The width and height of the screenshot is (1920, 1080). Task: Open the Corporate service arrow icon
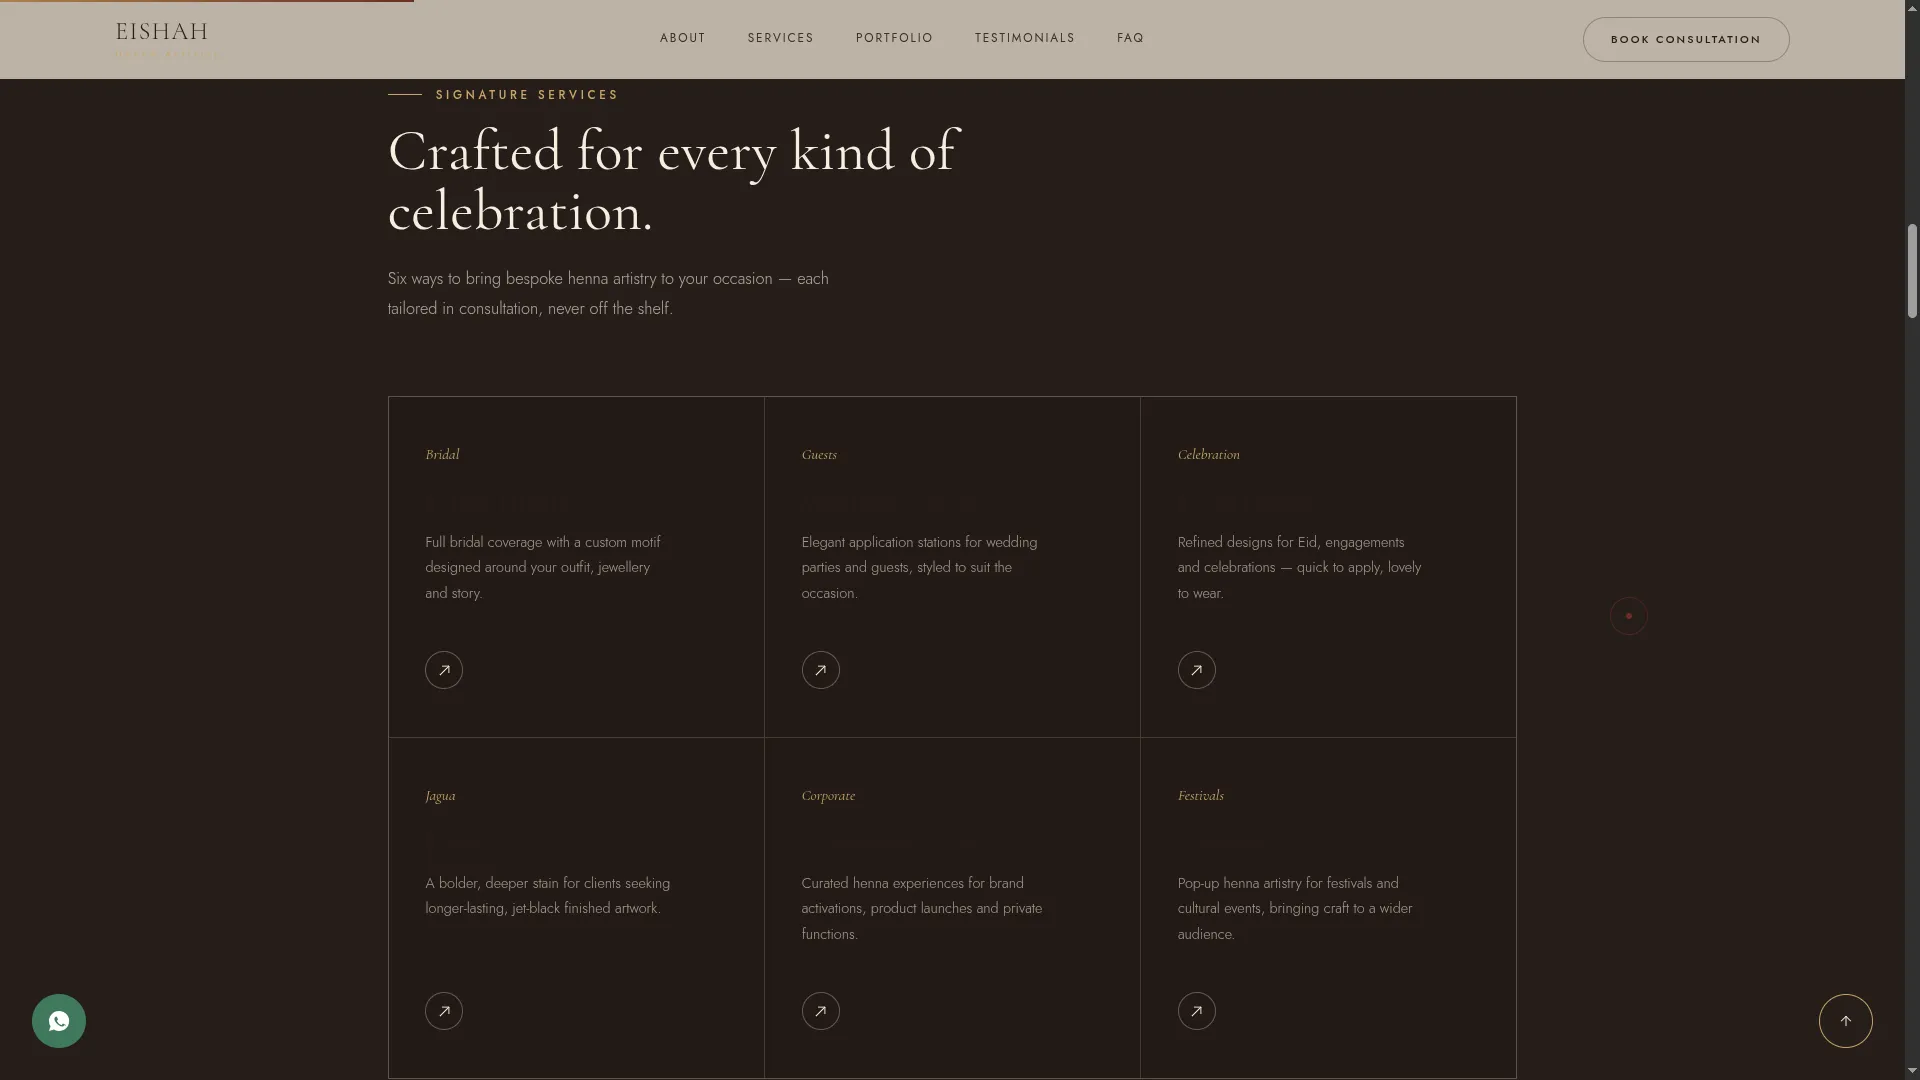click(820, 1011)
